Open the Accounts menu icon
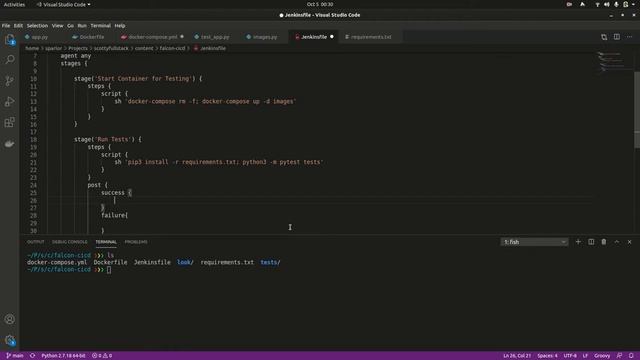 [9, 319]
